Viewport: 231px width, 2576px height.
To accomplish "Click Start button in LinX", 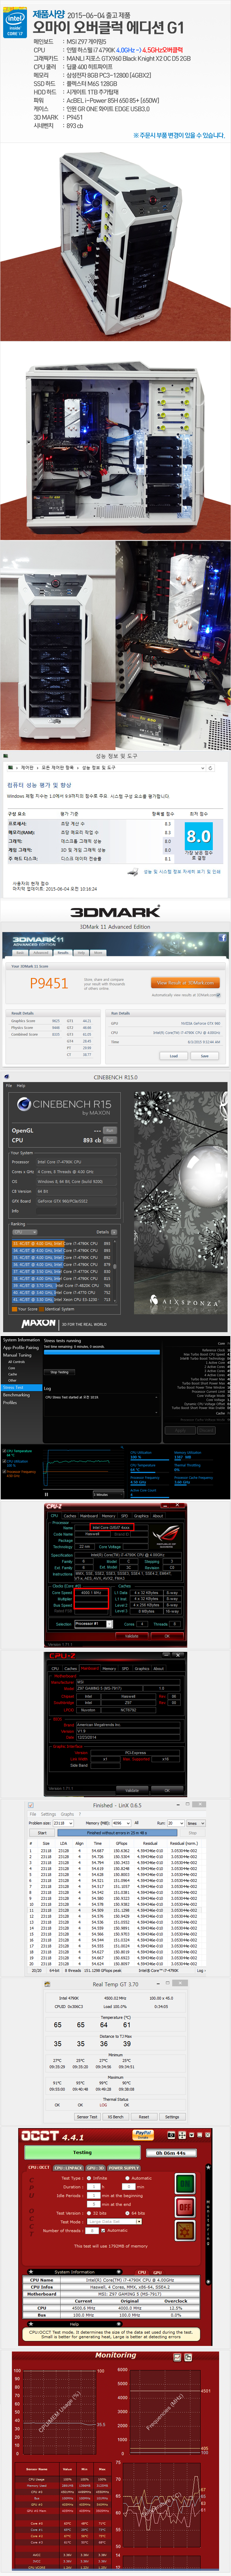I will 42,1833.
